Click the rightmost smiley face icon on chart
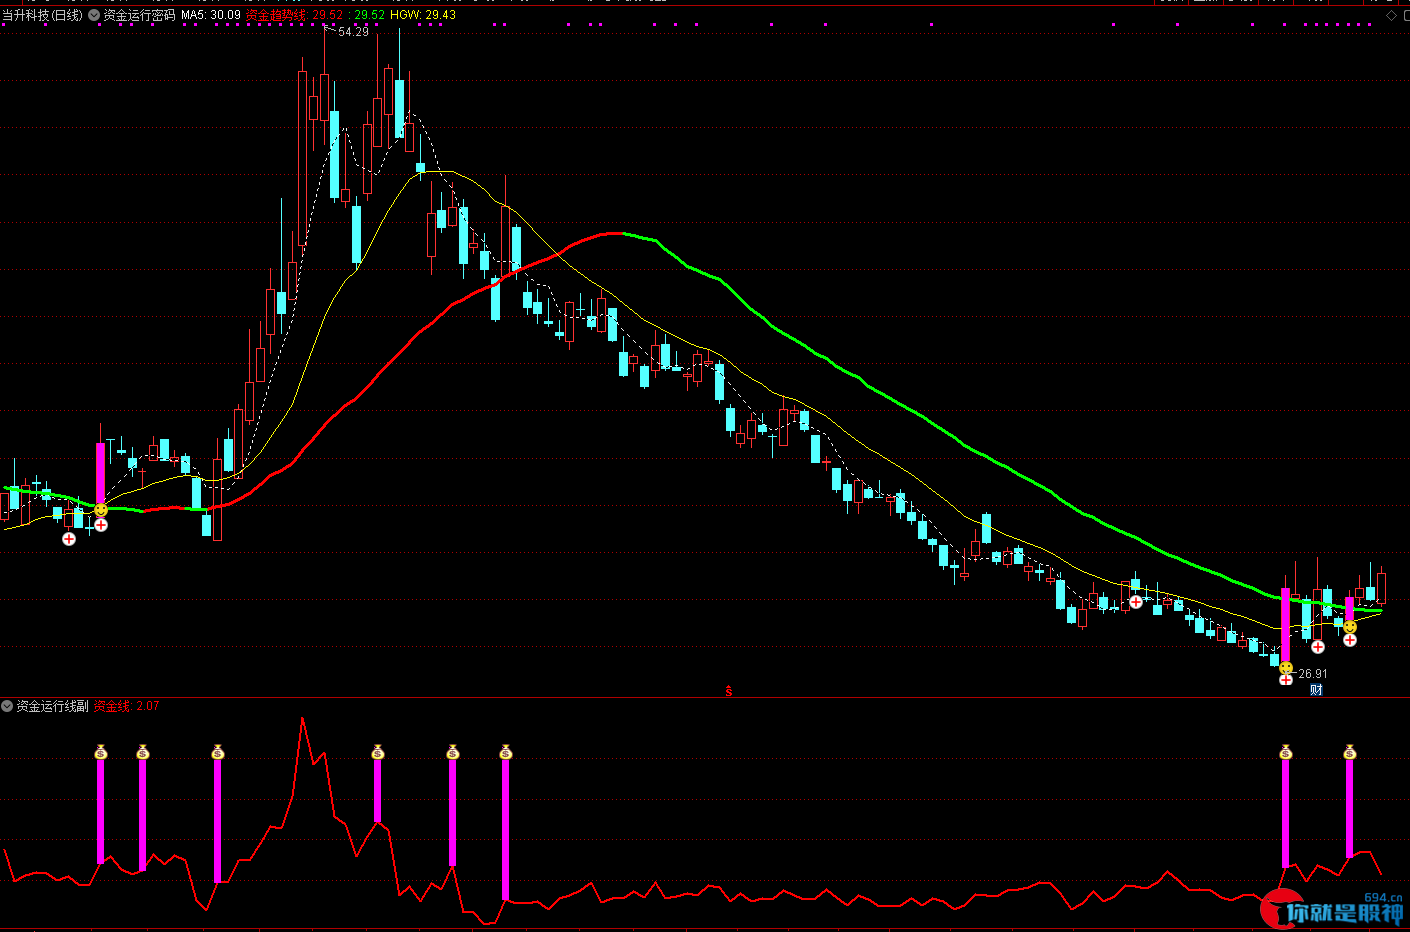 [1350, 627]
